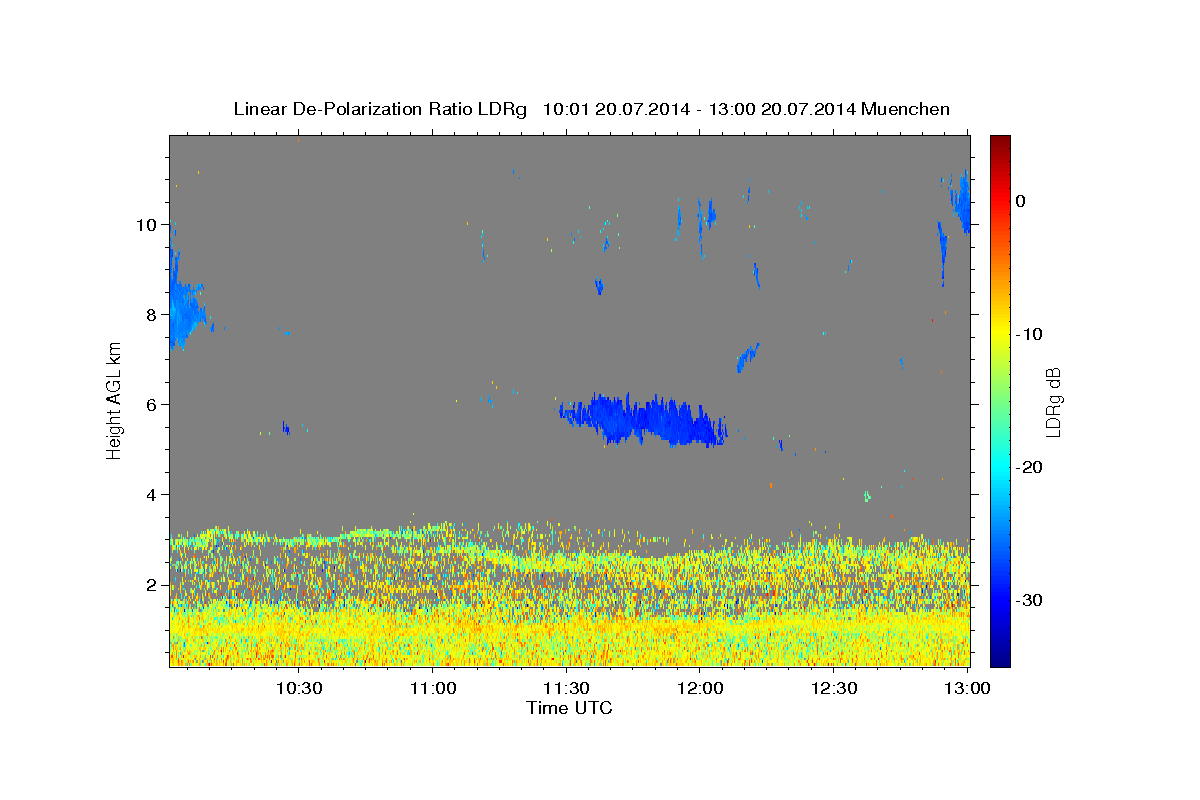Click the station name 'Muenchen' in the title
Screen dimensions: 1200x800
pos(906,109)
